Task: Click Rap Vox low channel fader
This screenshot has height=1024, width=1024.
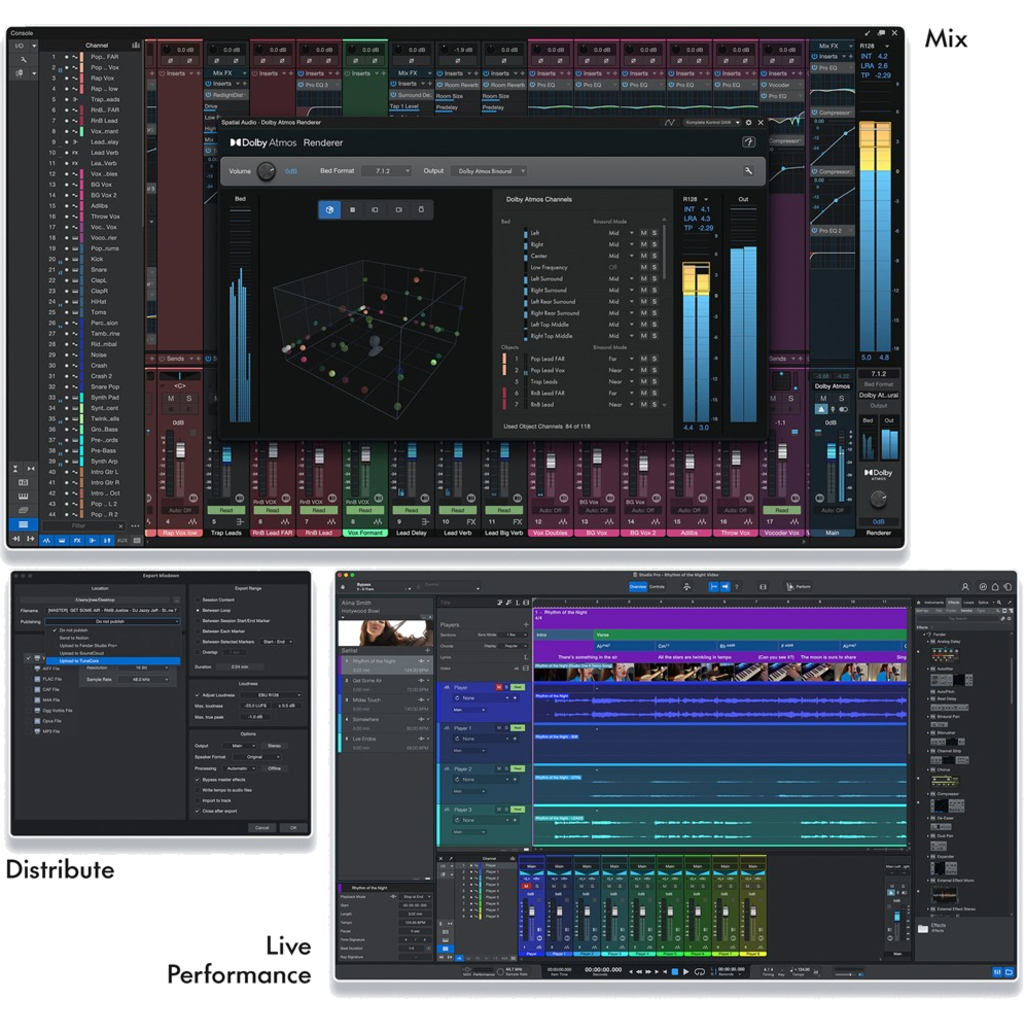Action: pos(180,451)
